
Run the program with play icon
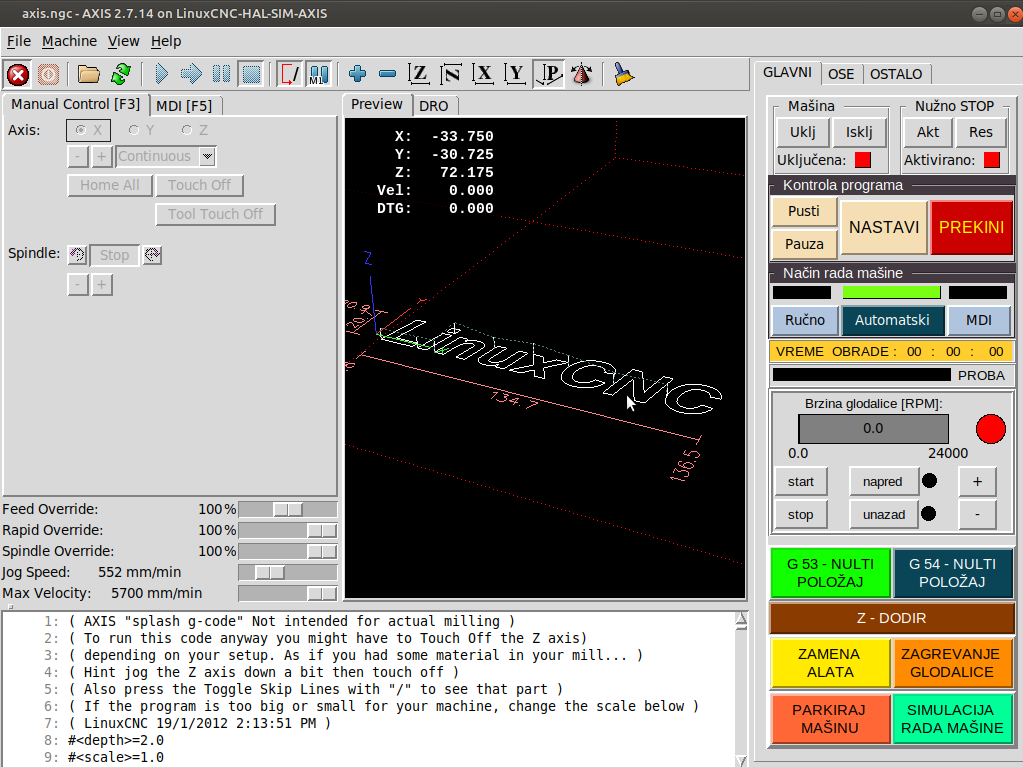pyautogui.click(x=162, y=74)
